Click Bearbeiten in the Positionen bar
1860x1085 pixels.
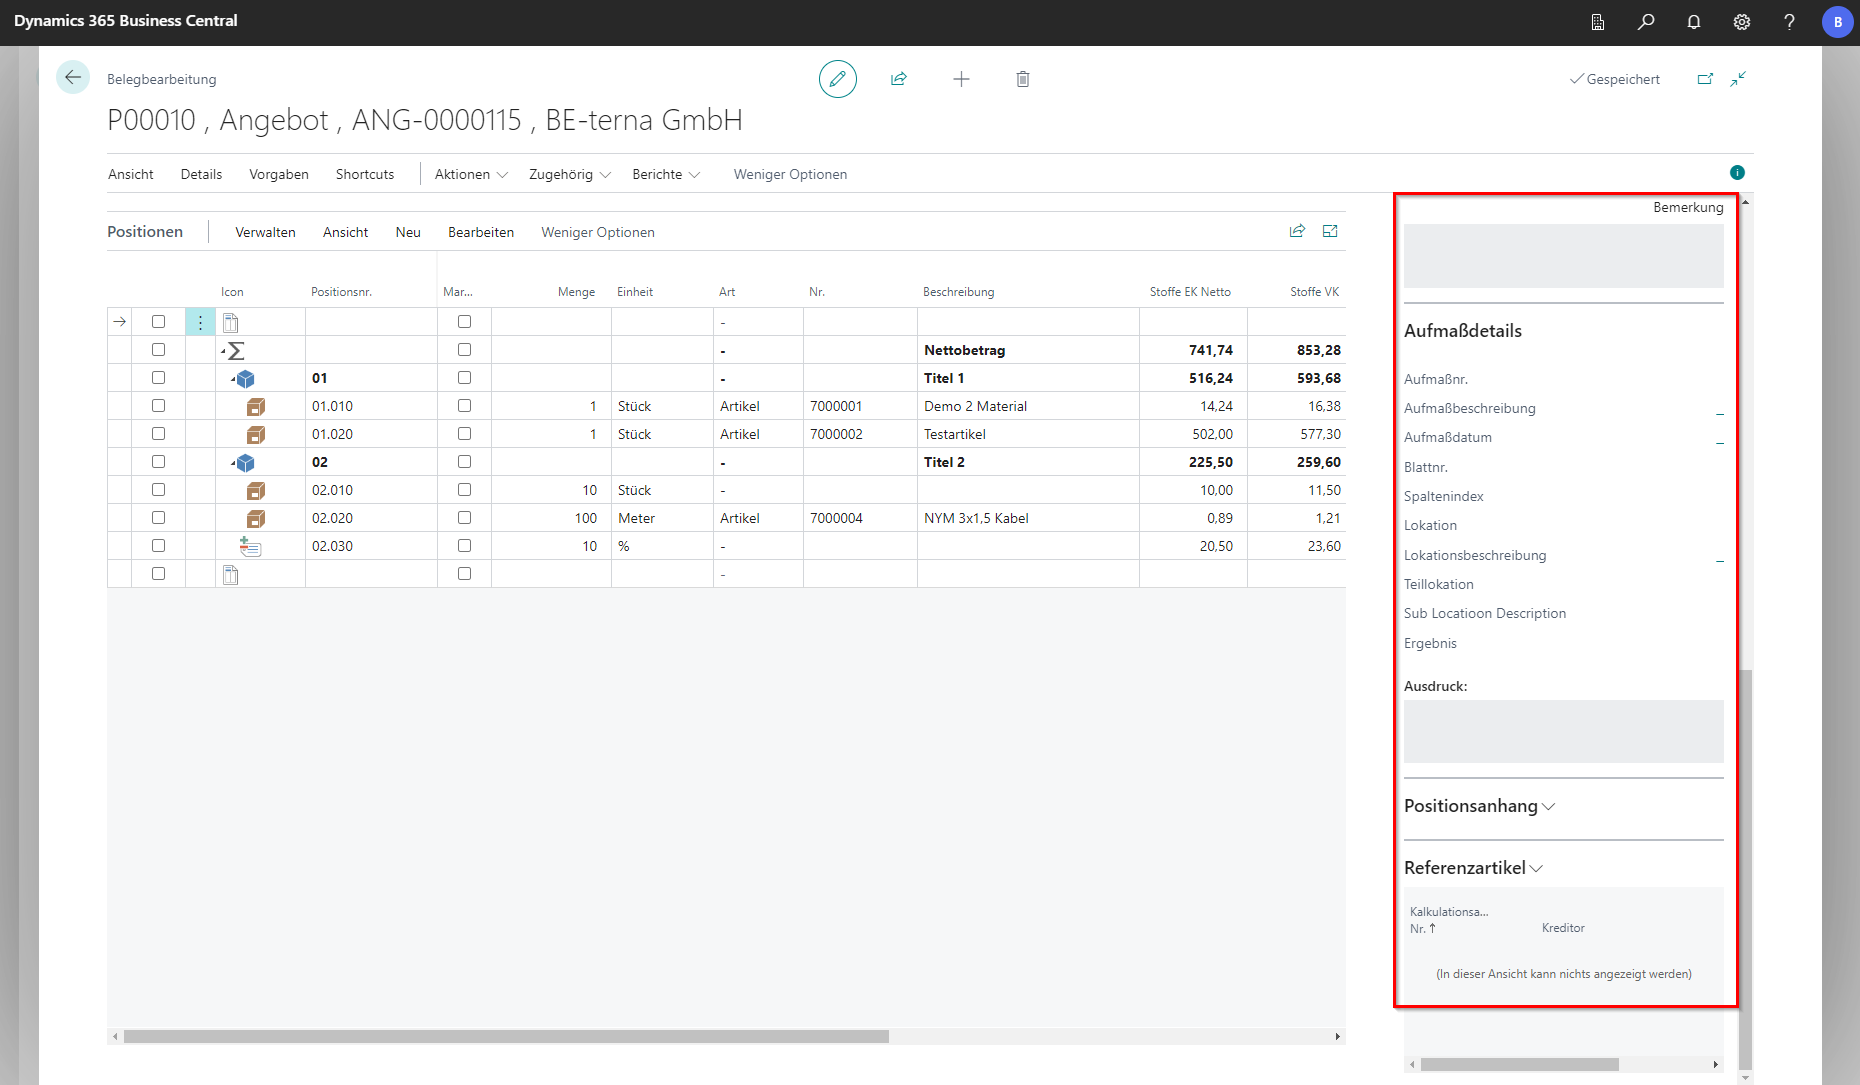click(480, 232)
